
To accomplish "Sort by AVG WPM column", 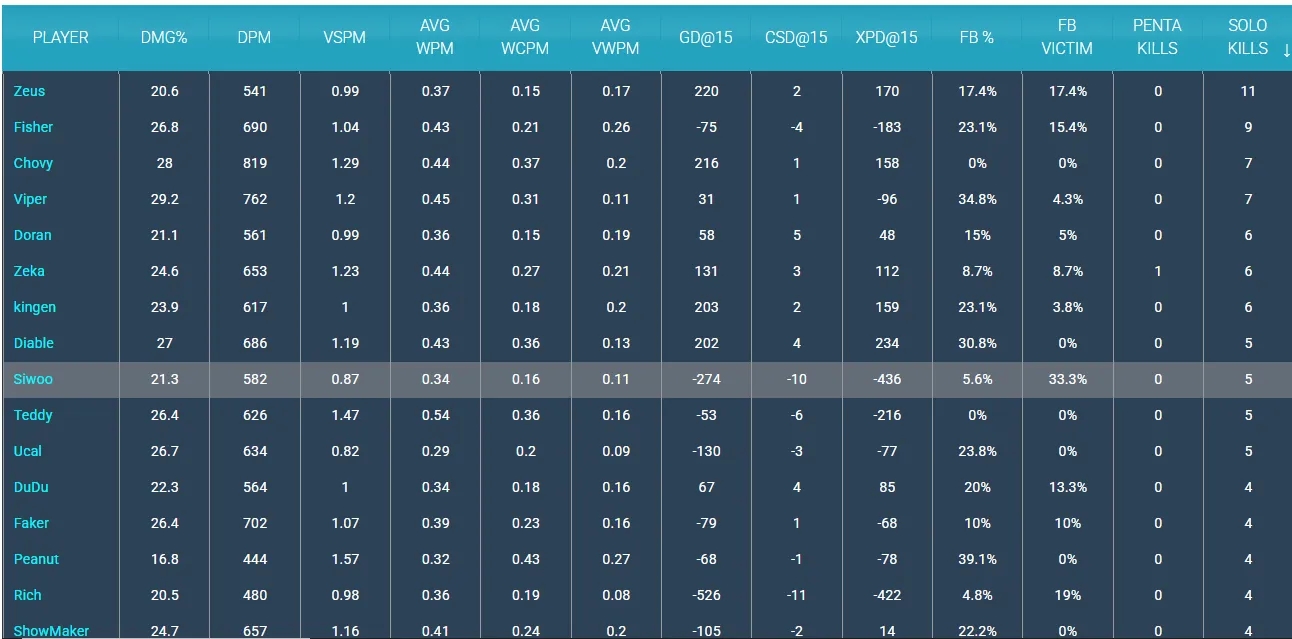I will click(435, 37).
